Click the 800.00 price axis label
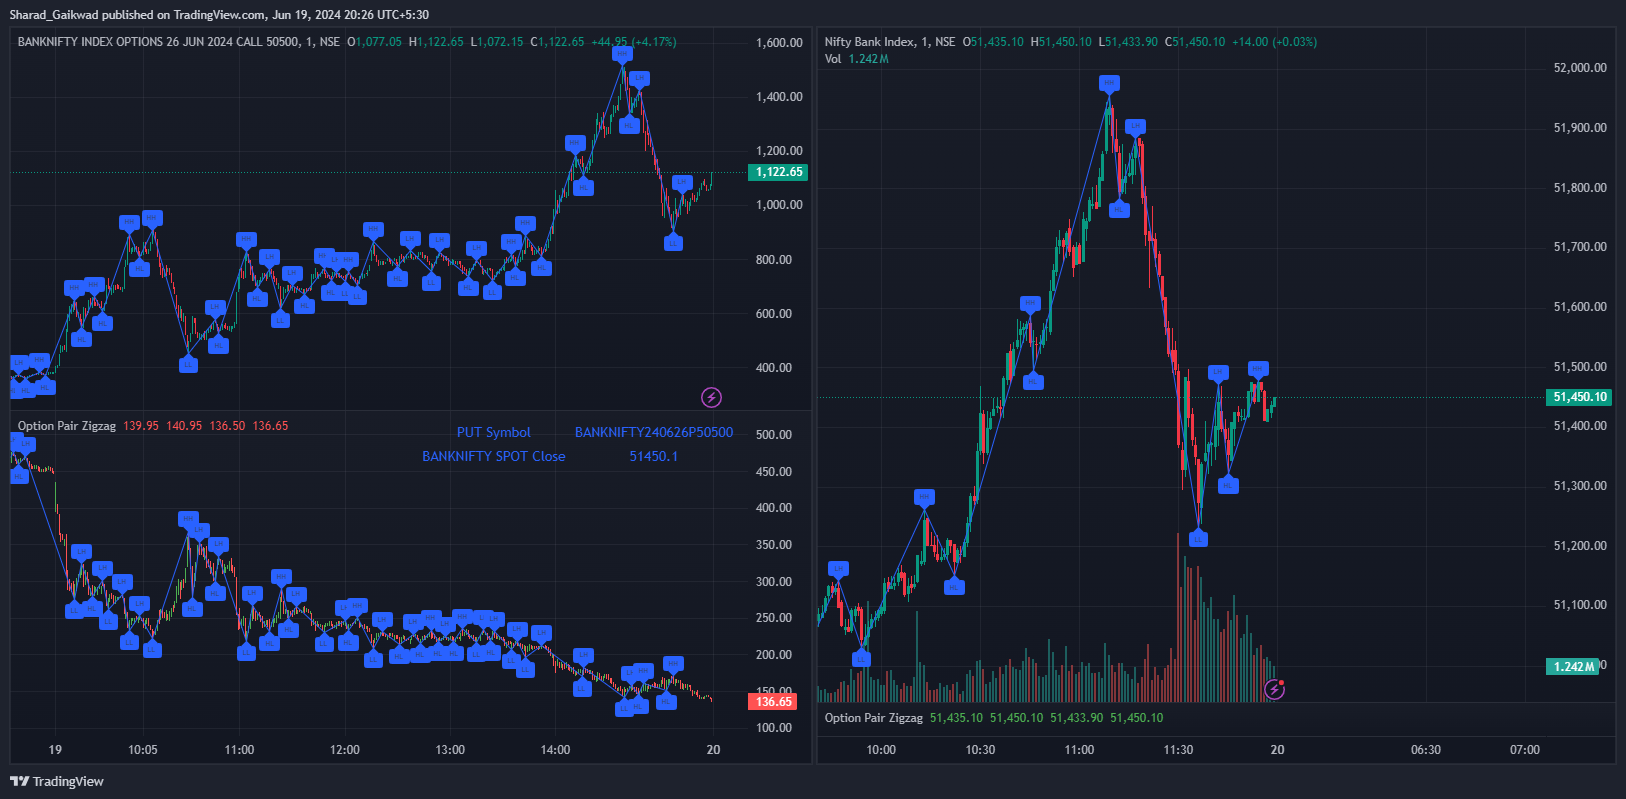The image size is (1626, 799). click(x=774, y=260)
